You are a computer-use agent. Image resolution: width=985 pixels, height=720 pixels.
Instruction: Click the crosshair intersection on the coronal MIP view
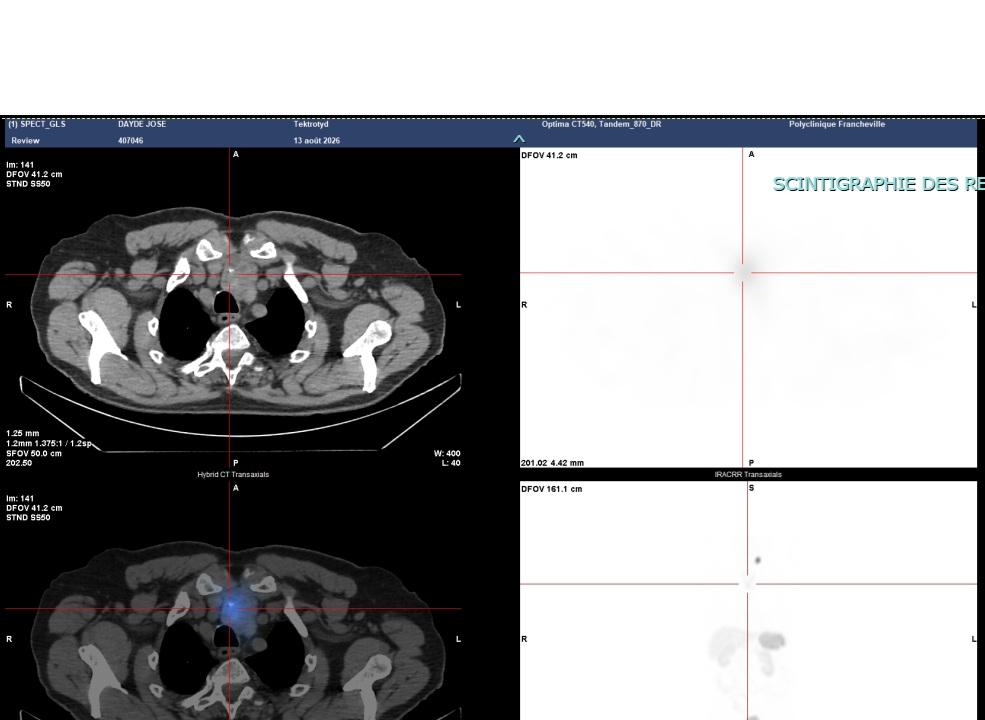click(748, 584)
